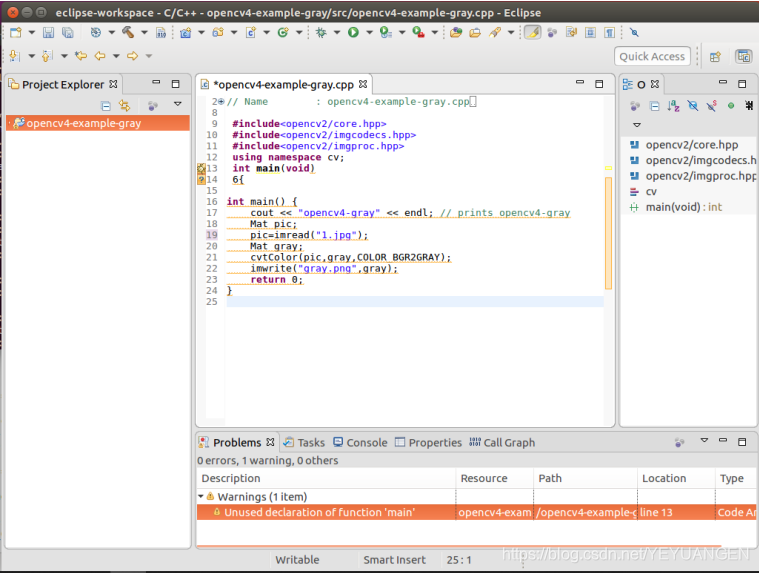Click the Save icon in the toolbar
This screenshot has width=759, height=573.
pyautogui.click(x=48, y=33)
